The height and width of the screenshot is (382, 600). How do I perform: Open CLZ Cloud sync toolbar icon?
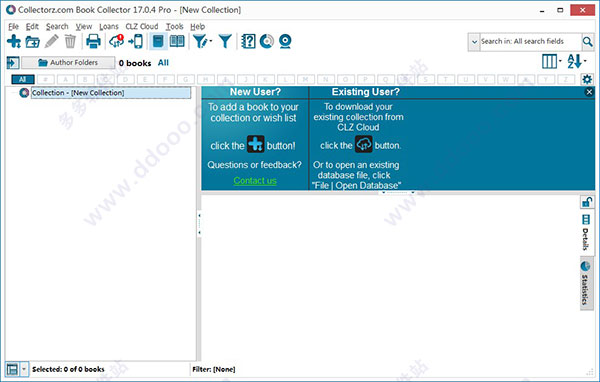point(116,41)
